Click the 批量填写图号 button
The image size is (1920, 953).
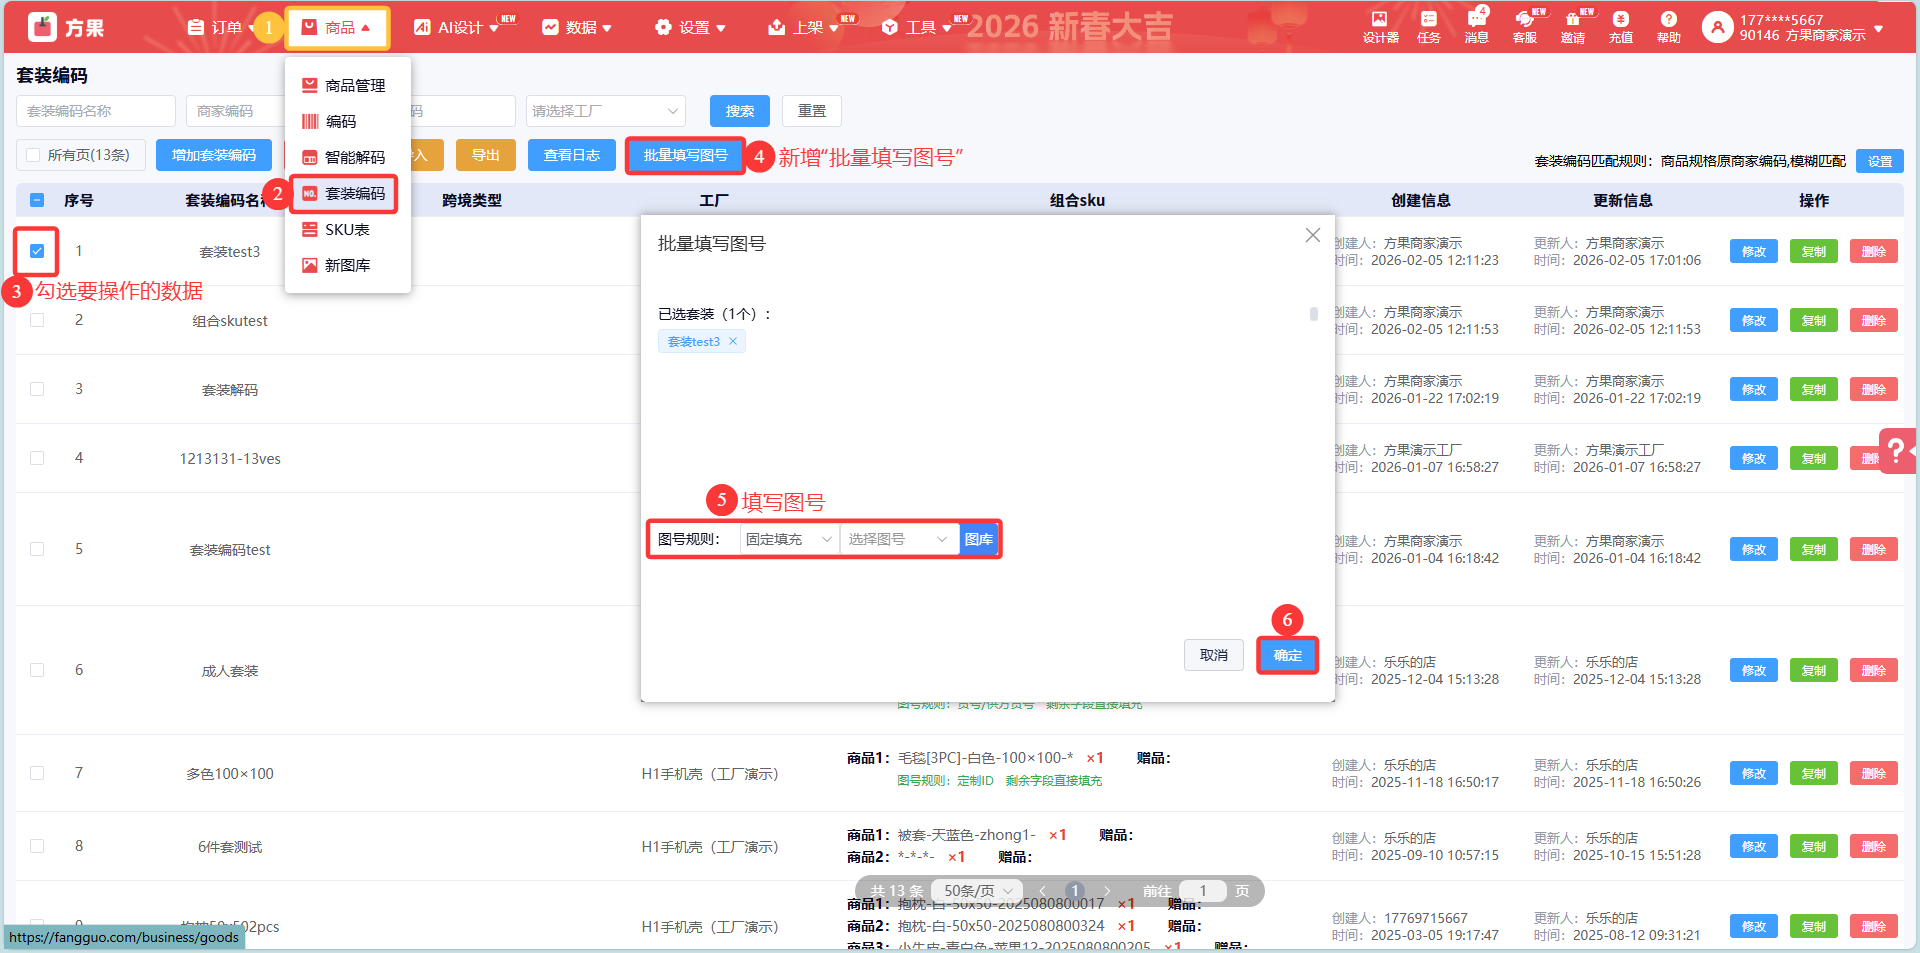click(x=685, y=155)
